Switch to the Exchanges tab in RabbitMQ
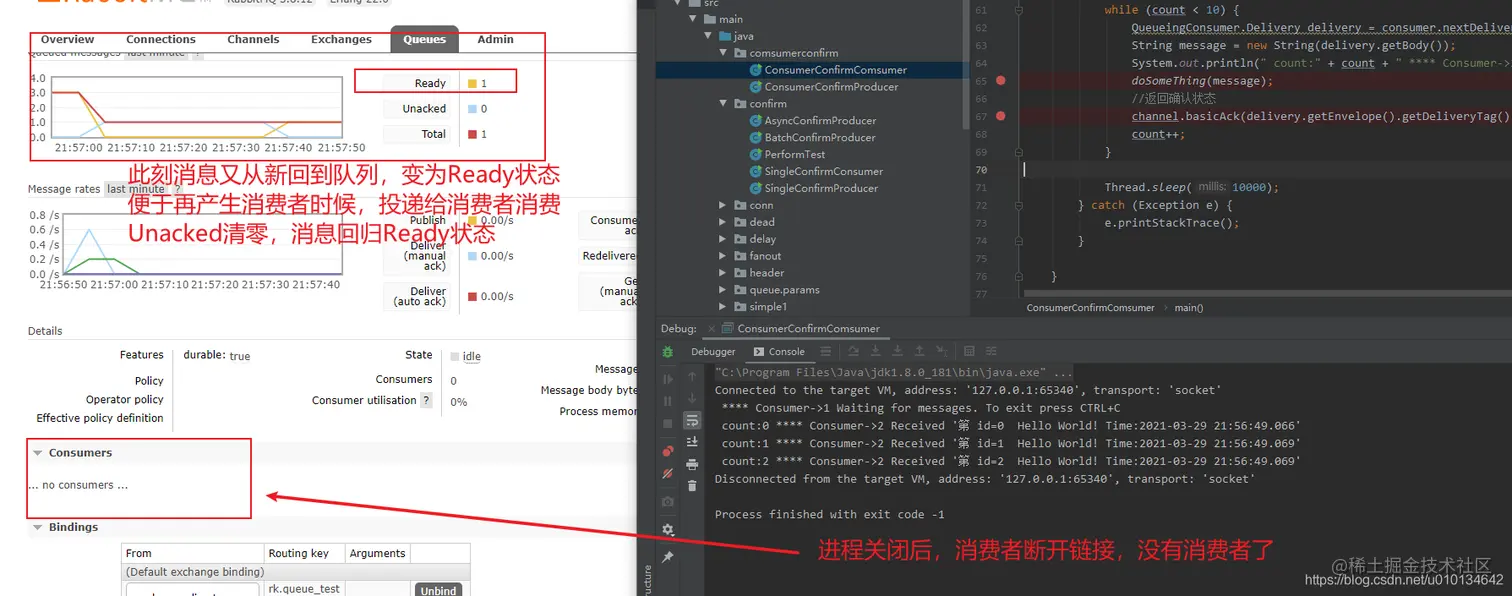1512x596 pixels. (x=341, y=39)
